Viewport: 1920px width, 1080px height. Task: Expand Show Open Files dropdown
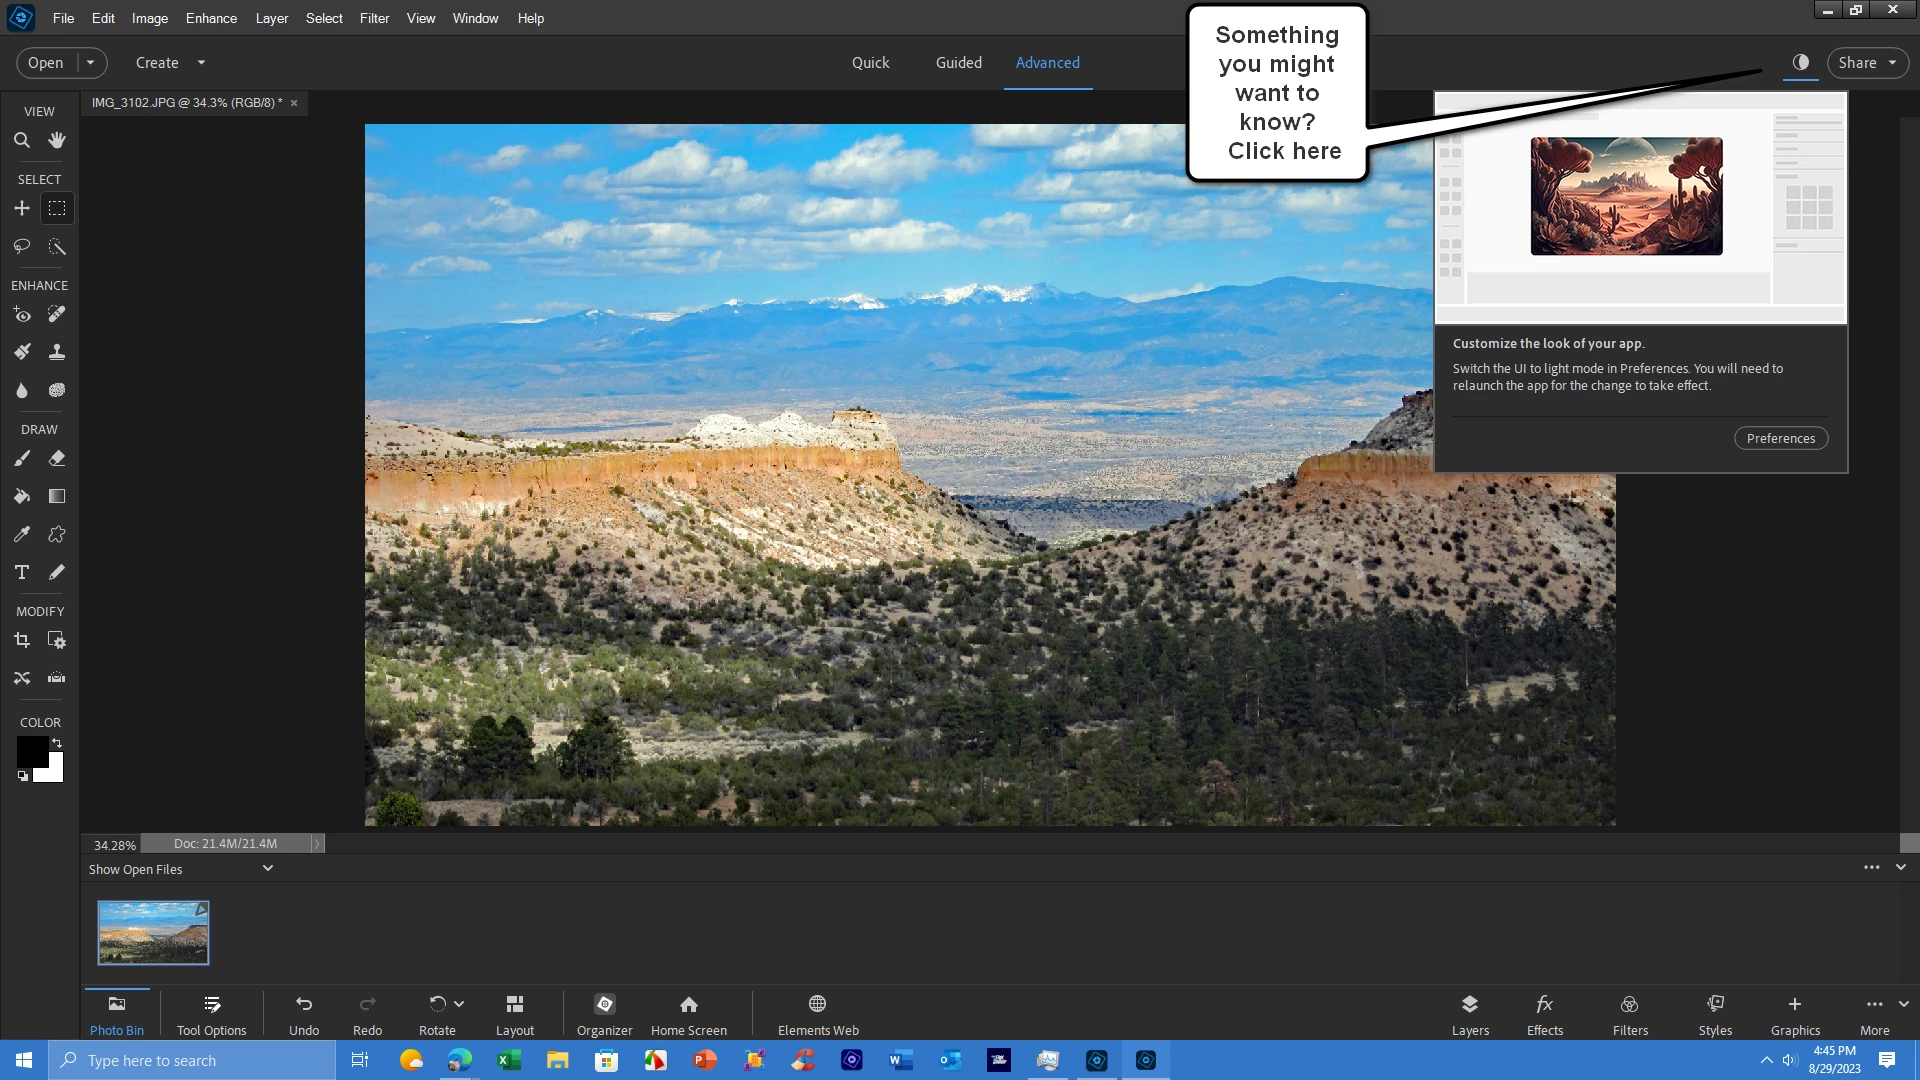267,868
